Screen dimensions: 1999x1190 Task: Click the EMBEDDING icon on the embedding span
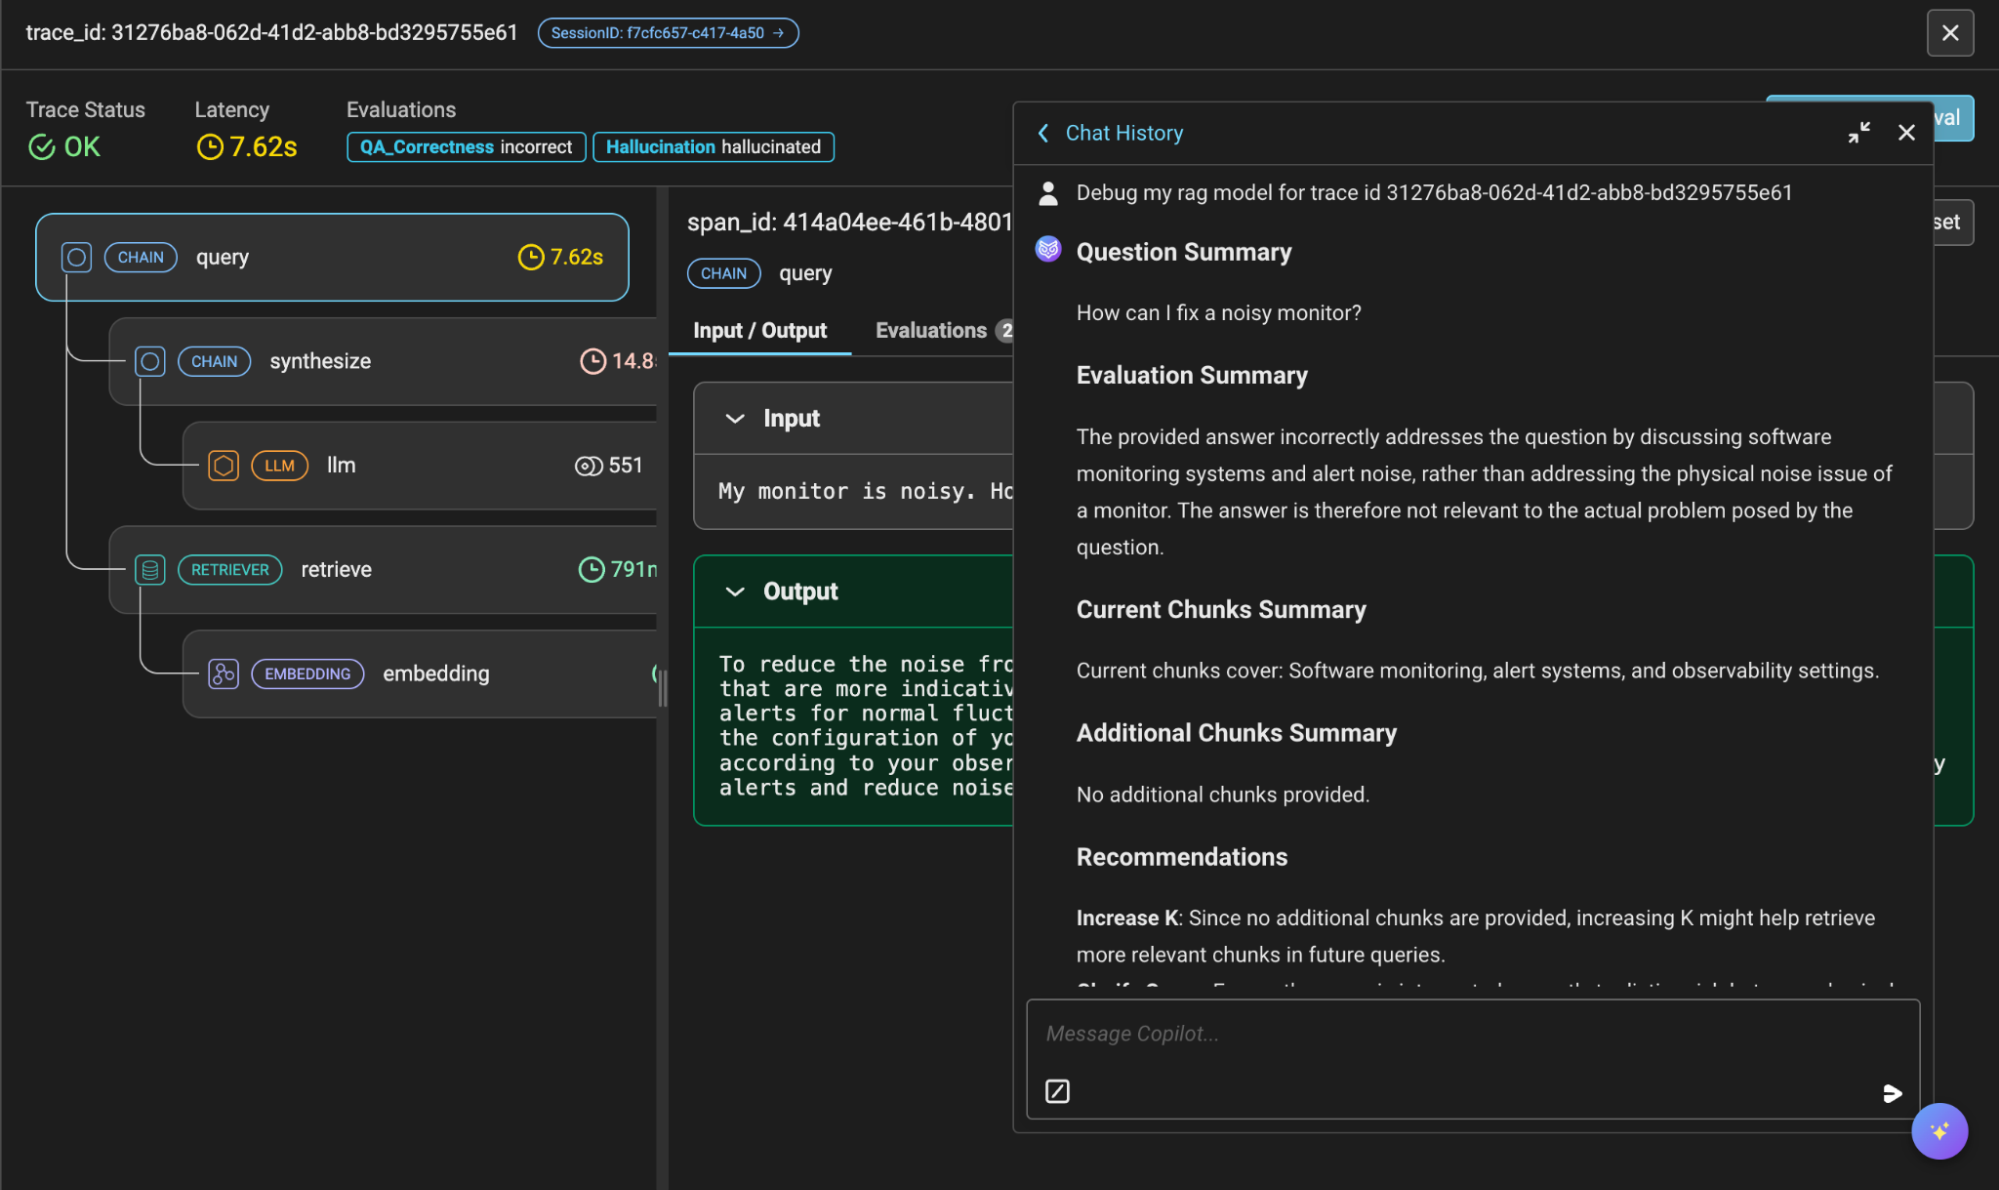[223, 673]
